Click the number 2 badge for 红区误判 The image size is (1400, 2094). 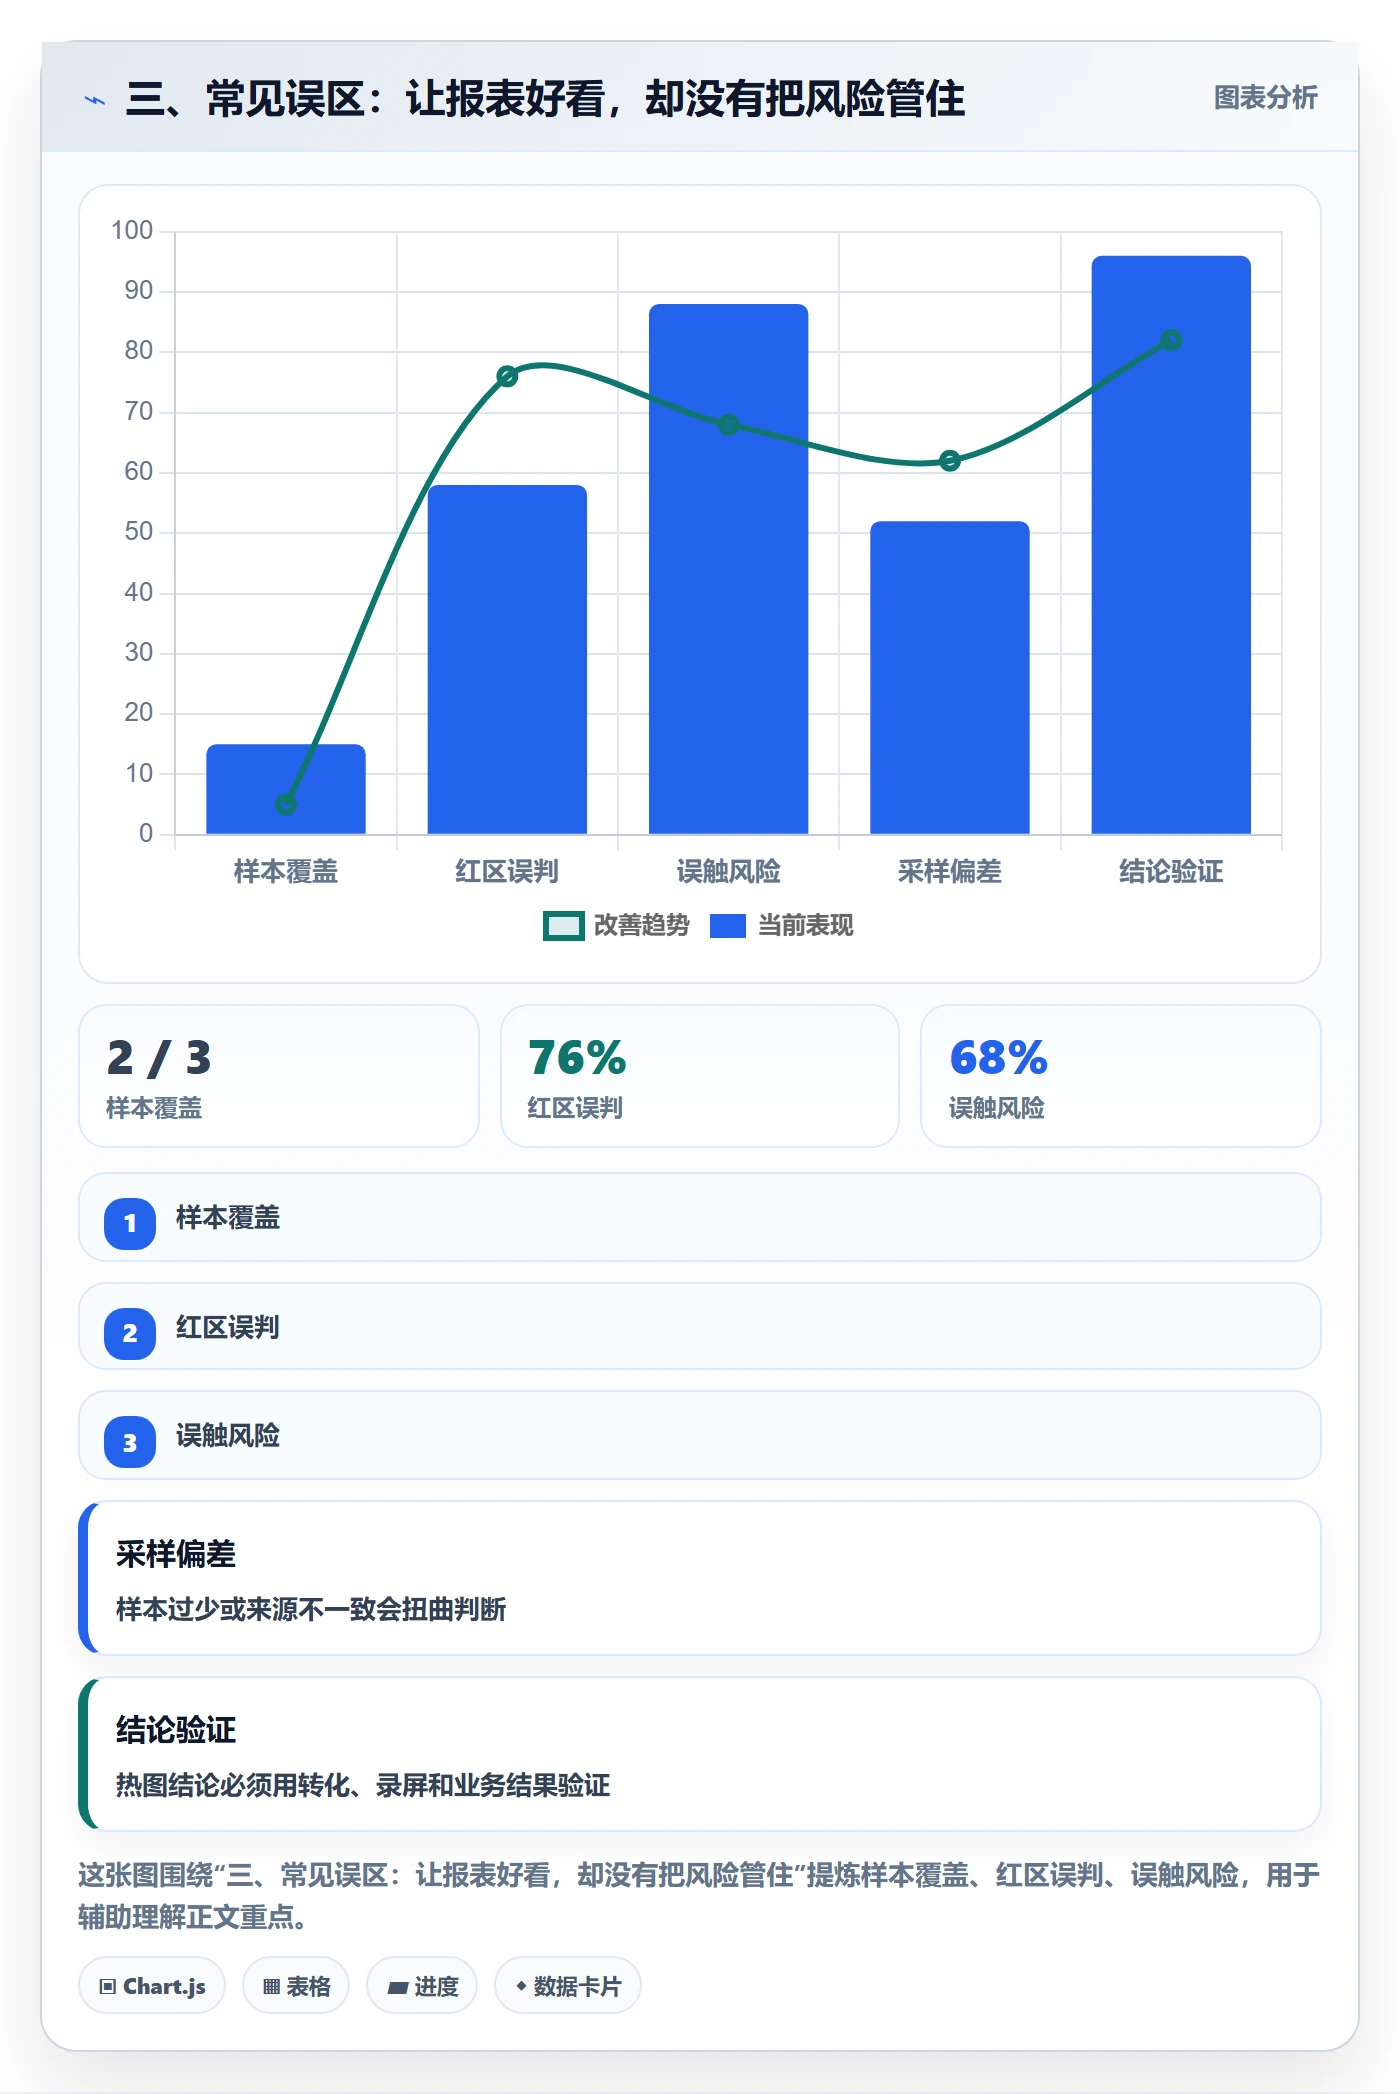130,1333
